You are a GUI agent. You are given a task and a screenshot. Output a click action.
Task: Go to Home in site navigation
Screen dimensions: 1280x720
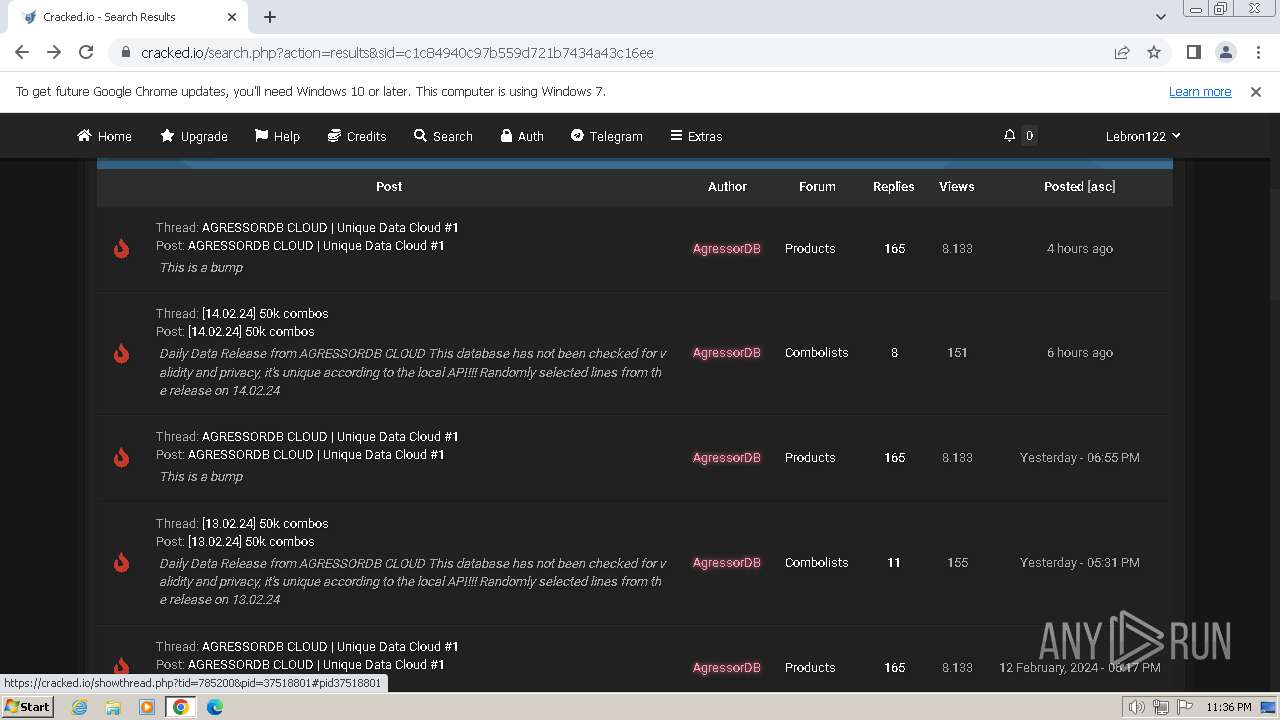(104, 136)
